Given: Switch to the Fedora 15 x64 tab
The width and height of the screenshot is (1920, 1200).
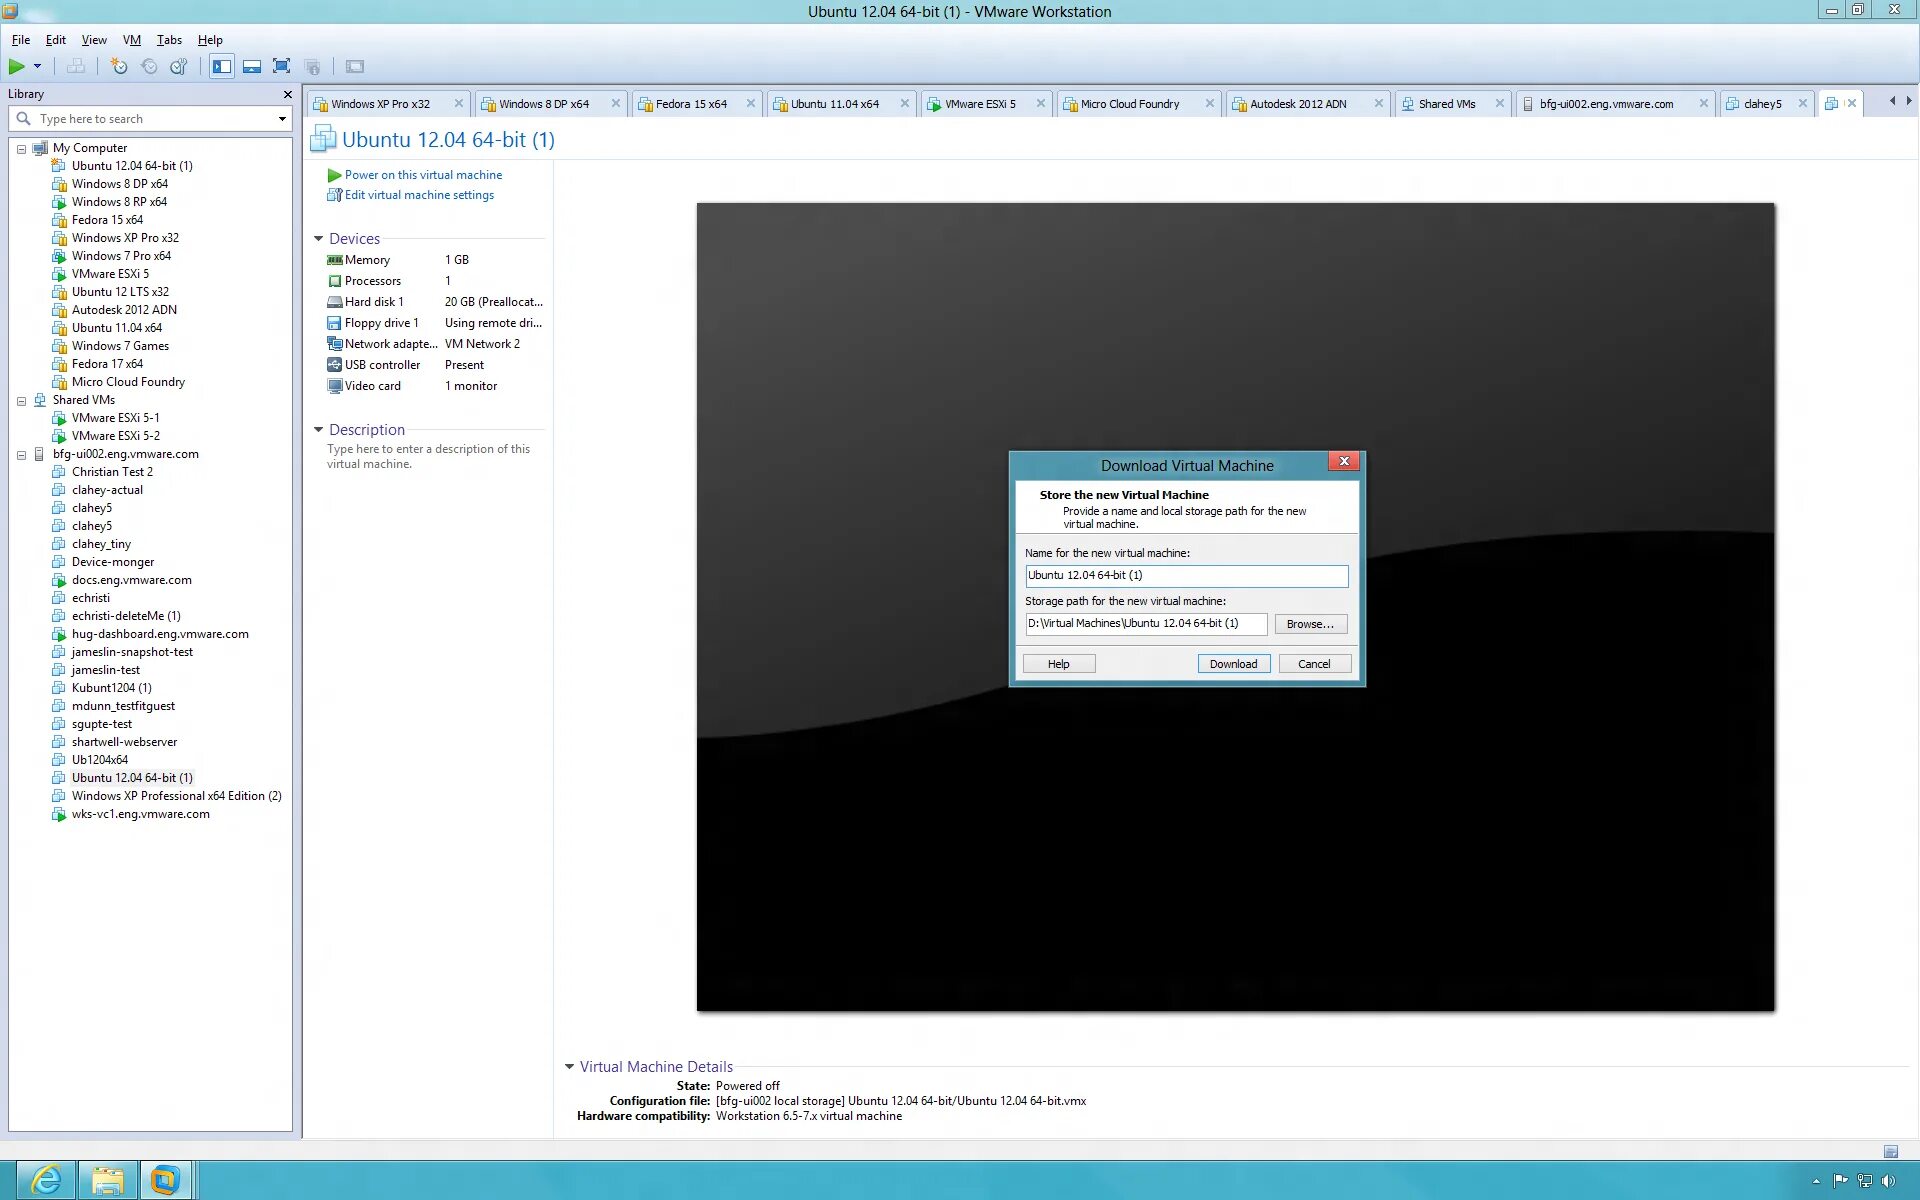Looking at the screenshot, I should click(691, 104).
